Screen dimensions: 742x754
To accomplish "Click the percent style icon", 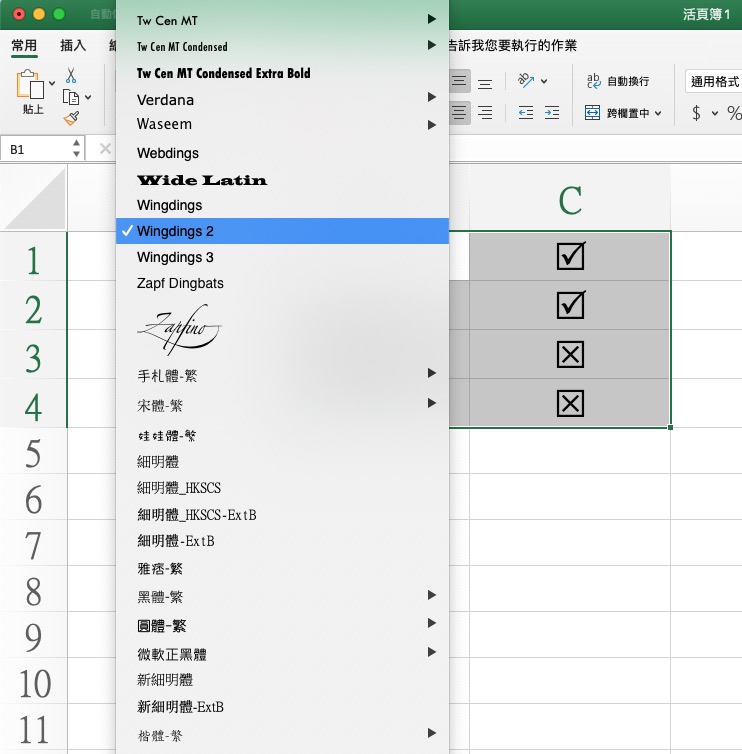I will click(734, 113).
